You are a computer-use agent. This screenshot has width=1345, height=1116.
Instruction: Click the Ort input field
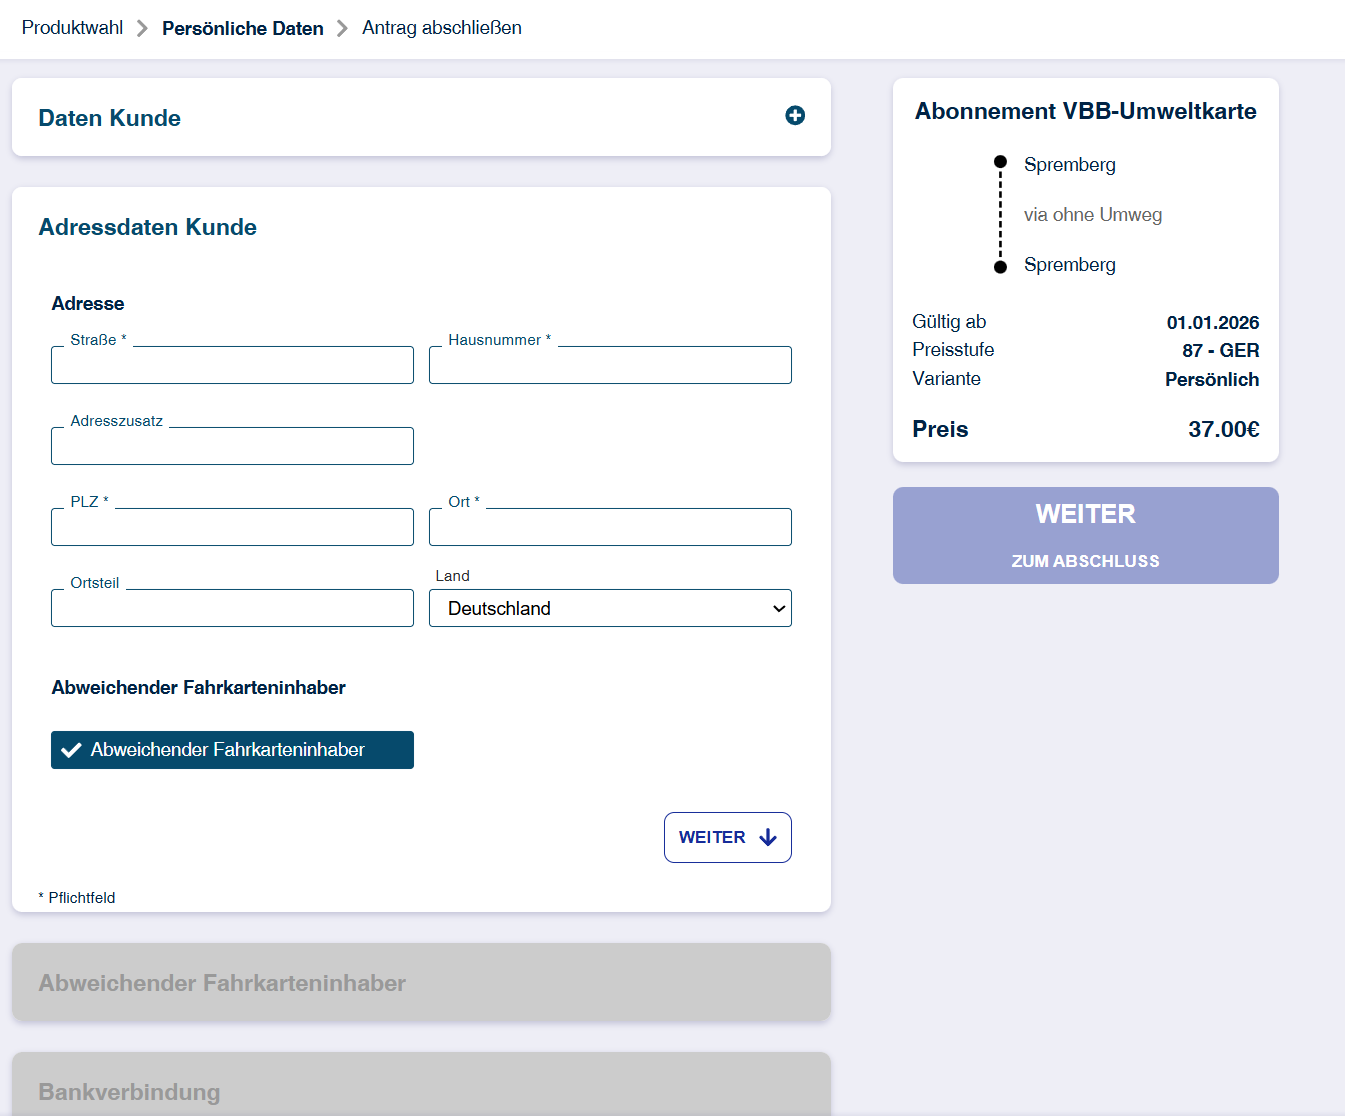tap(610, 528)
